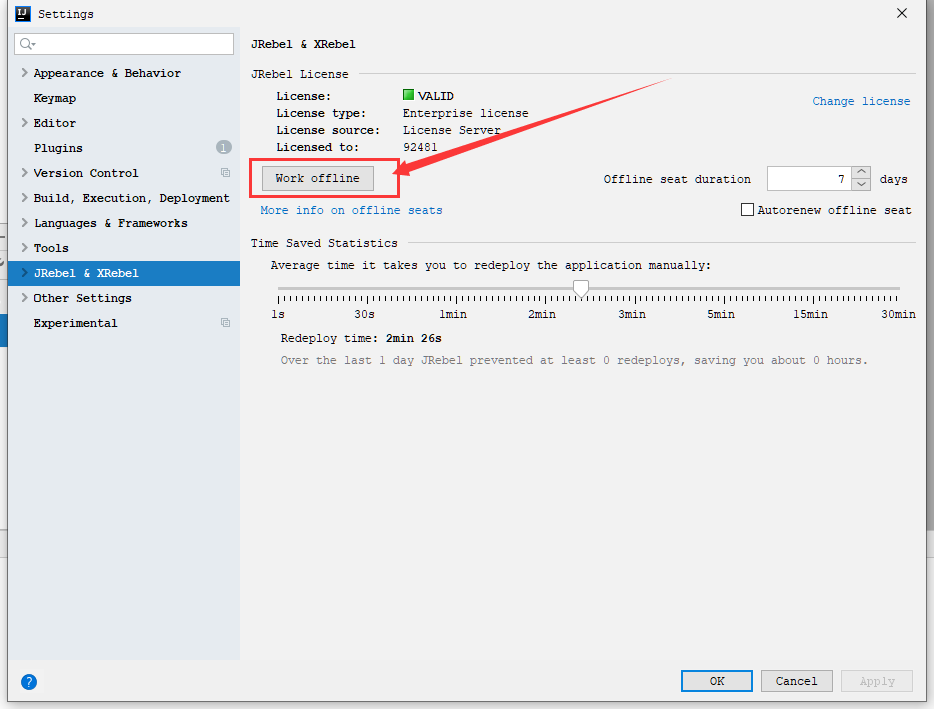This screenshot has width=934, height=709.
Task: Open More info on offline seats link
Action: click(x=351, y=210)
